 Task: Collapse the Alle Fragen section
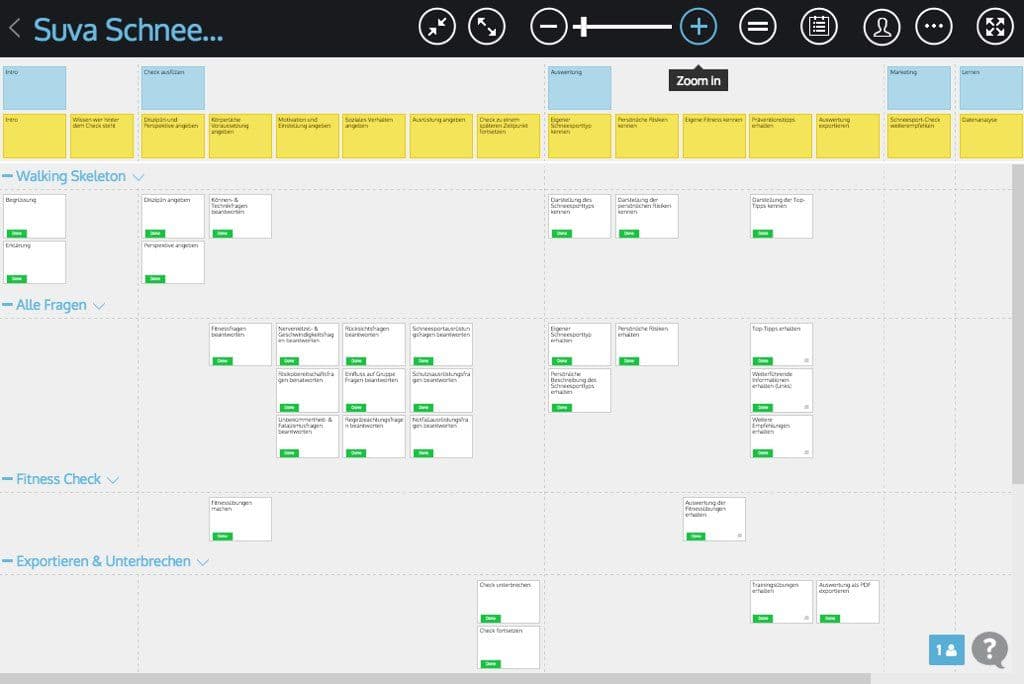point(98,305)
